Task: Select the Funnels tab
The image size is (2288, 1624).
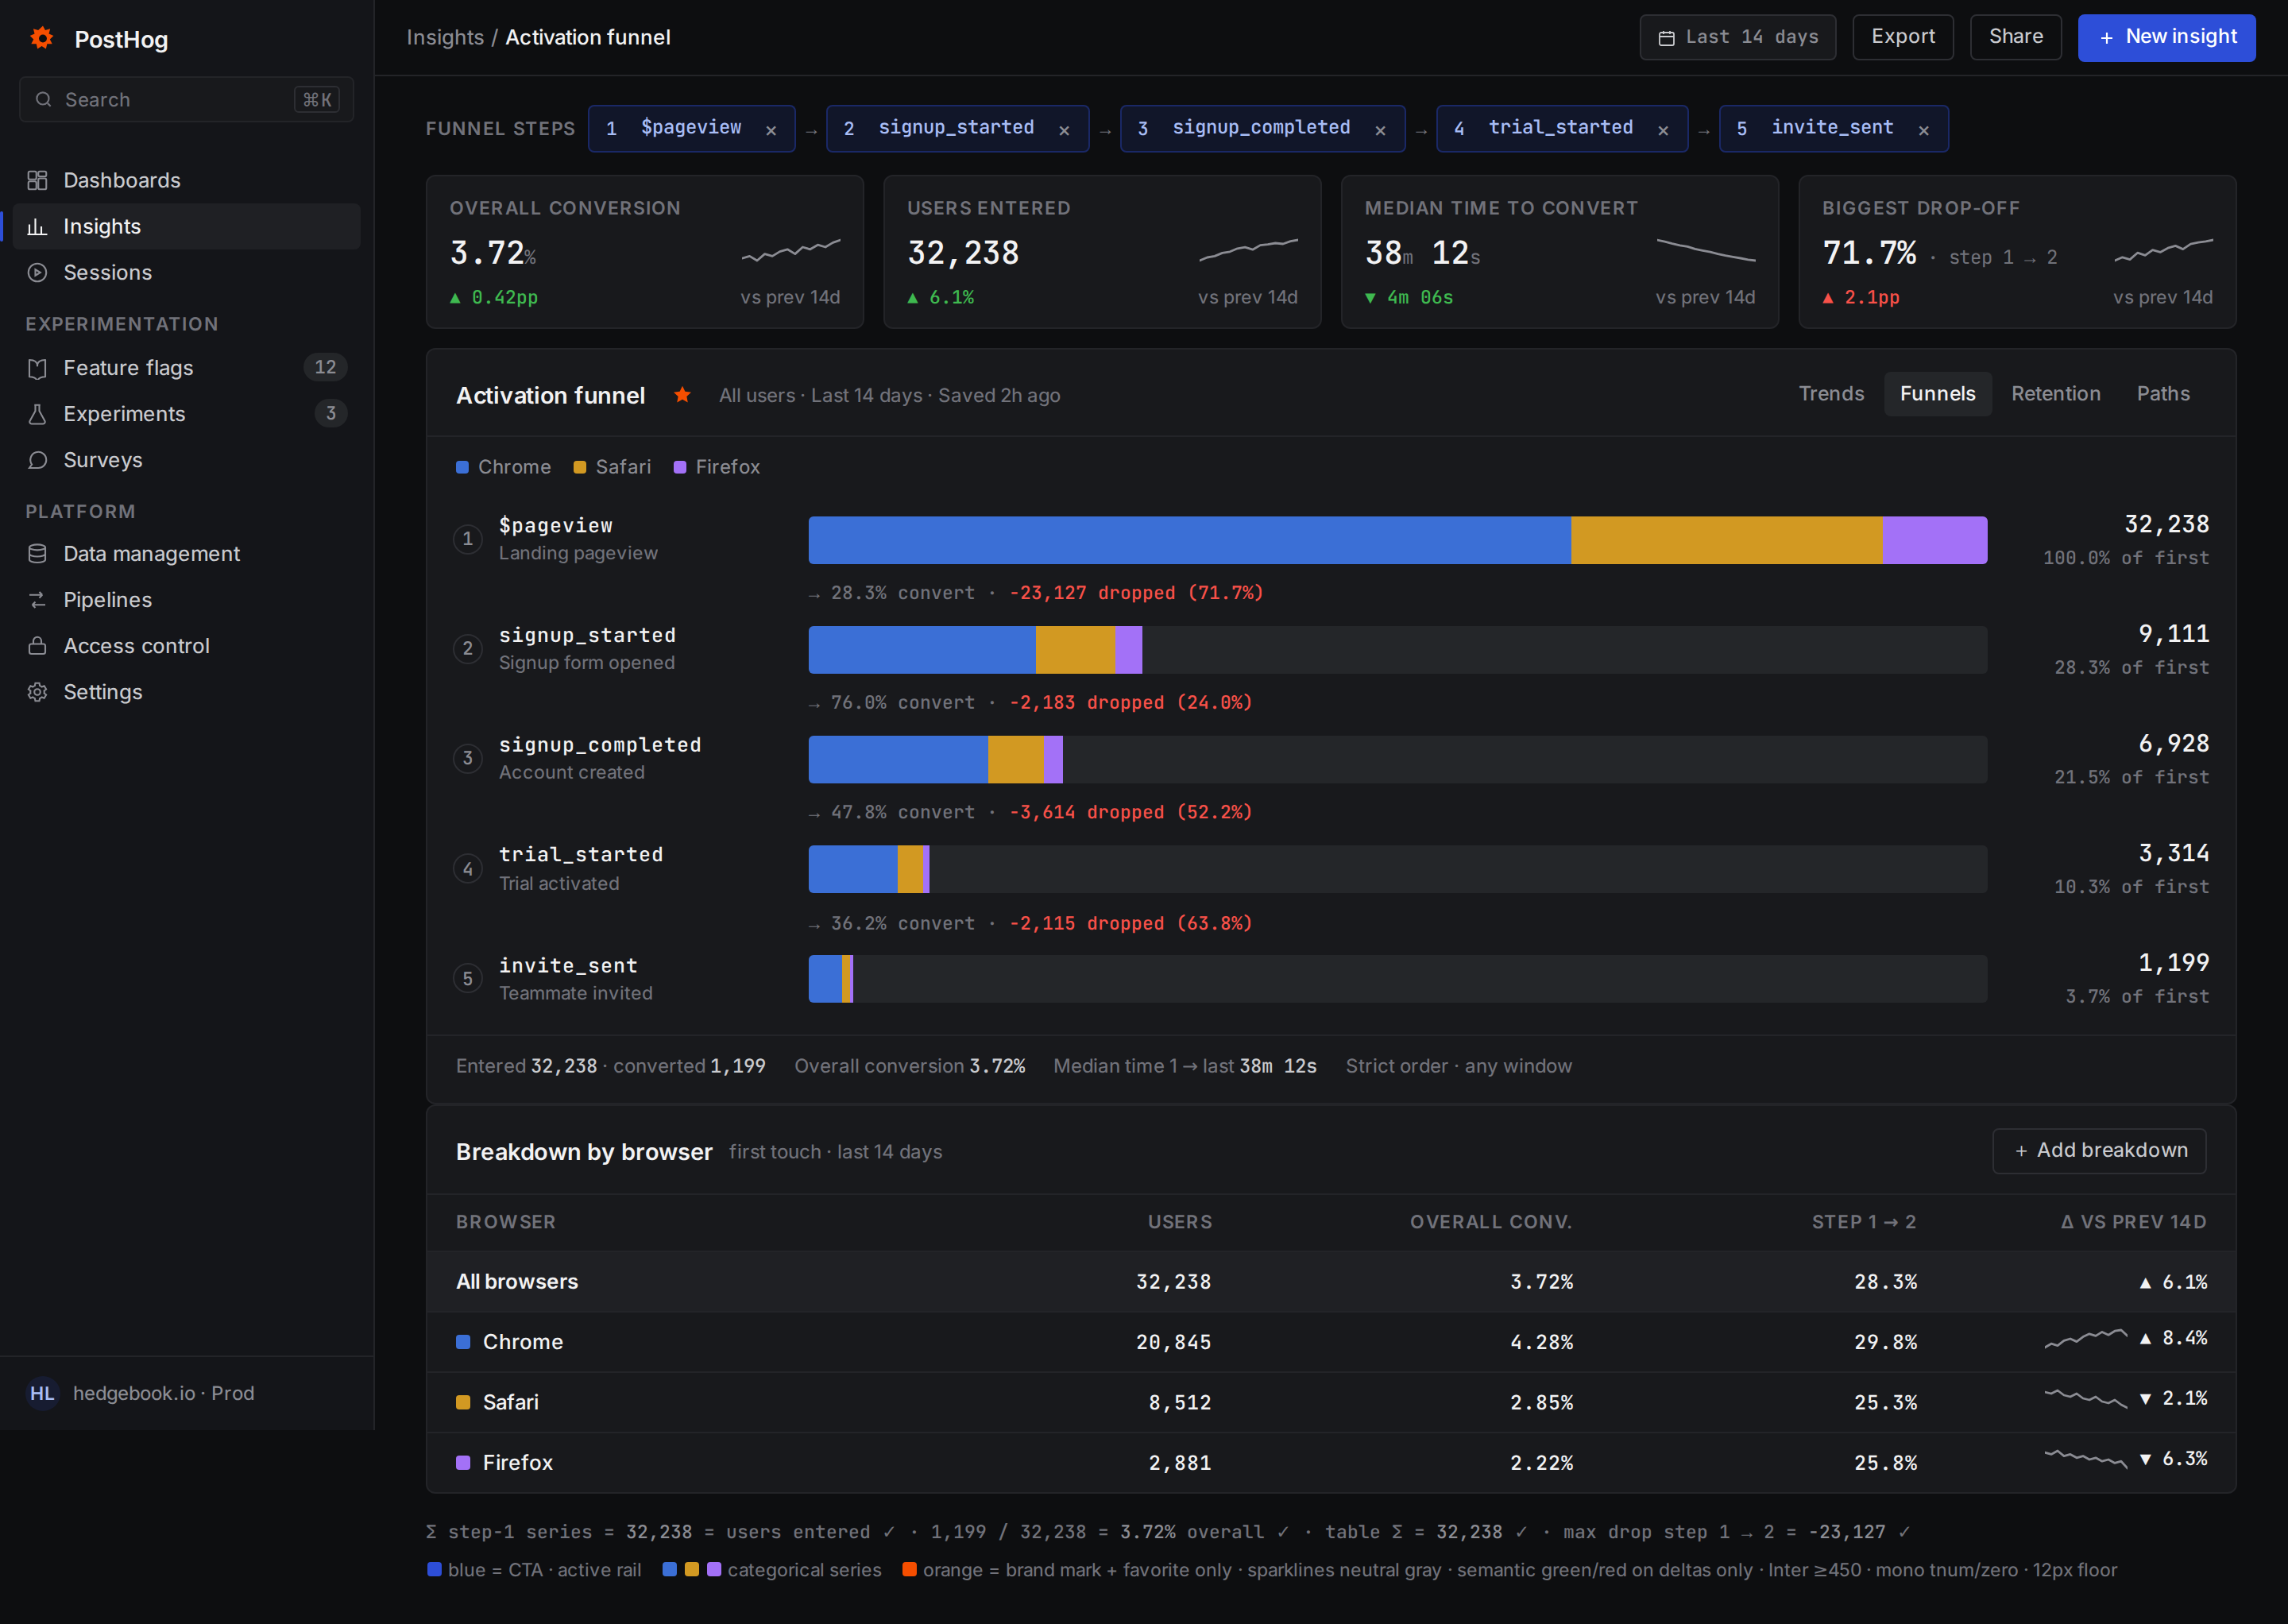Action: pos(1937,394)
